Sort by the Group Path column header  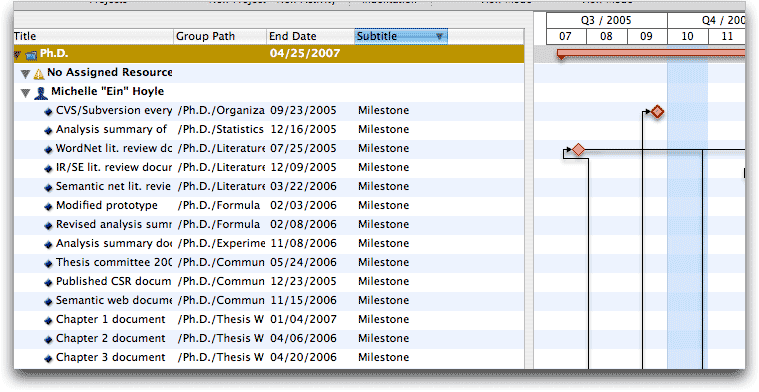pyautogui.click(x=220, y=36)
